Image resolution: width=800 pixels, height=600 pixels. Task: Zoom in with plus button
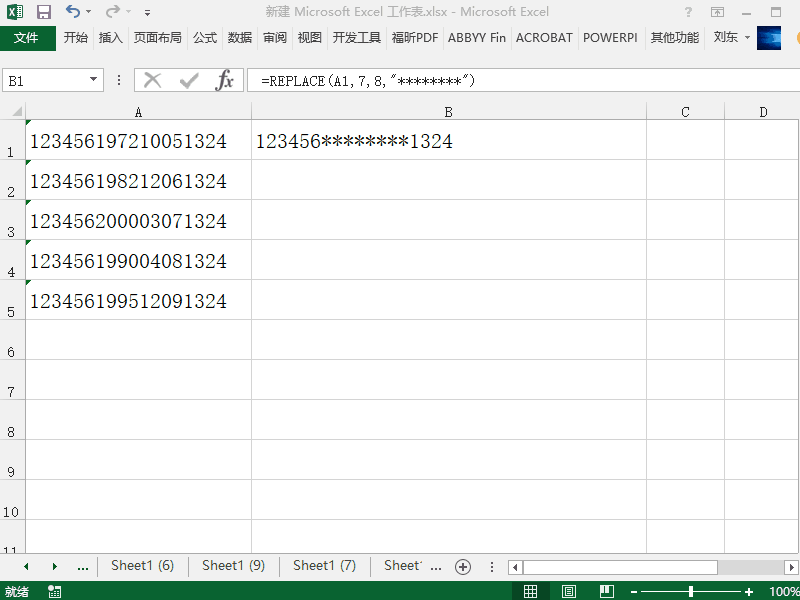tap(749, 592)
